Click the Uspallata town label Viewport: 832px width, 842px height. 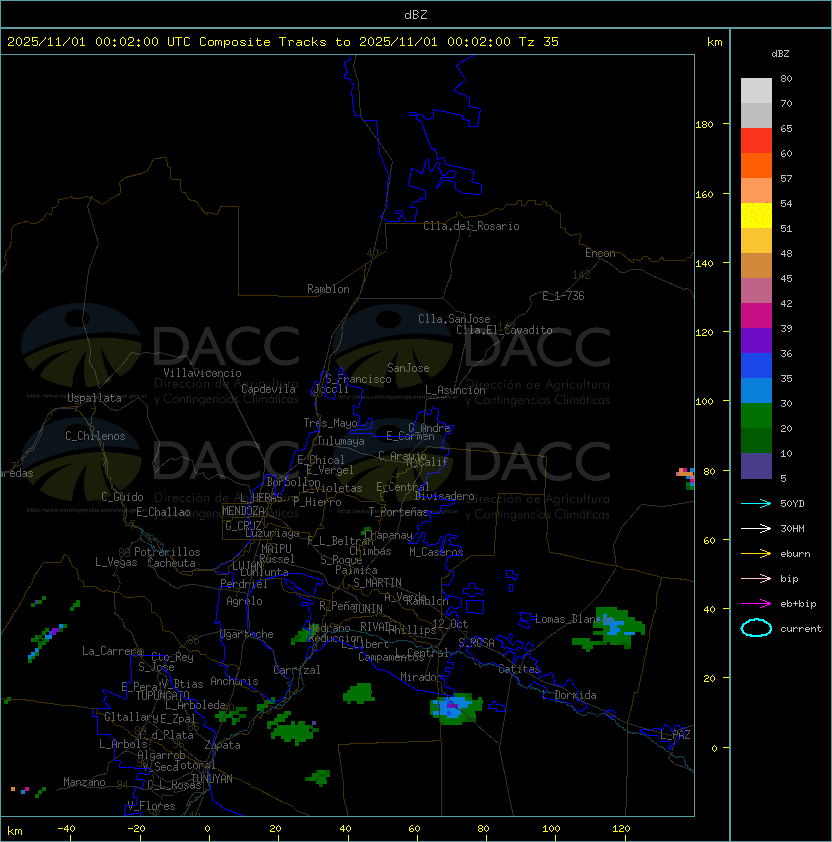coord(94,398)
